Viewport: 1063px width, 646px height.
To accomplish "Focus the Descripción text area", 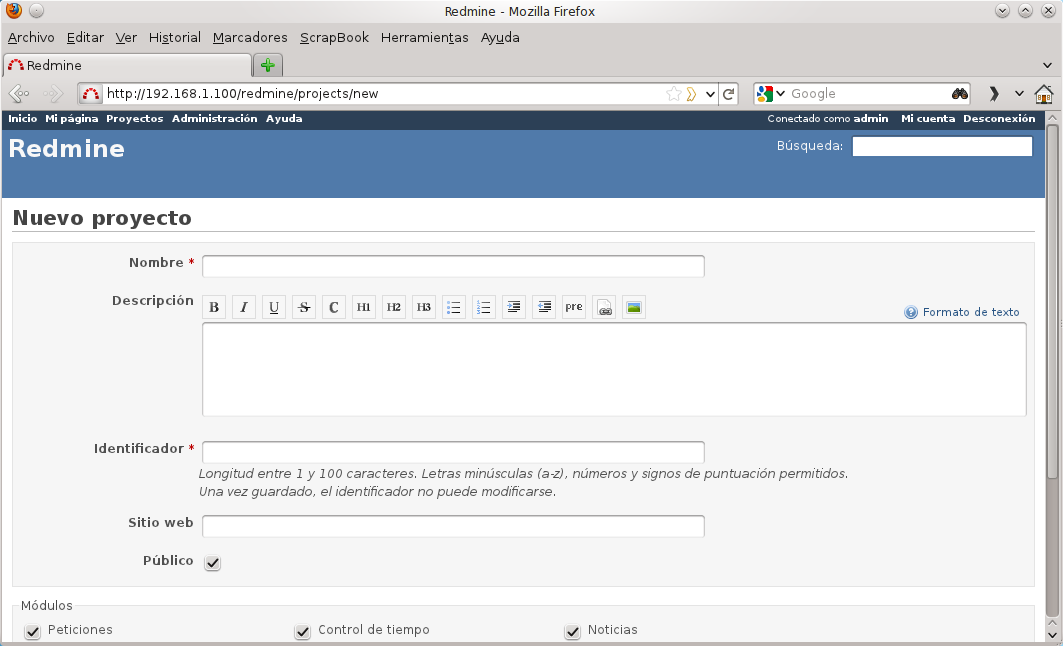I will (614, 369).
